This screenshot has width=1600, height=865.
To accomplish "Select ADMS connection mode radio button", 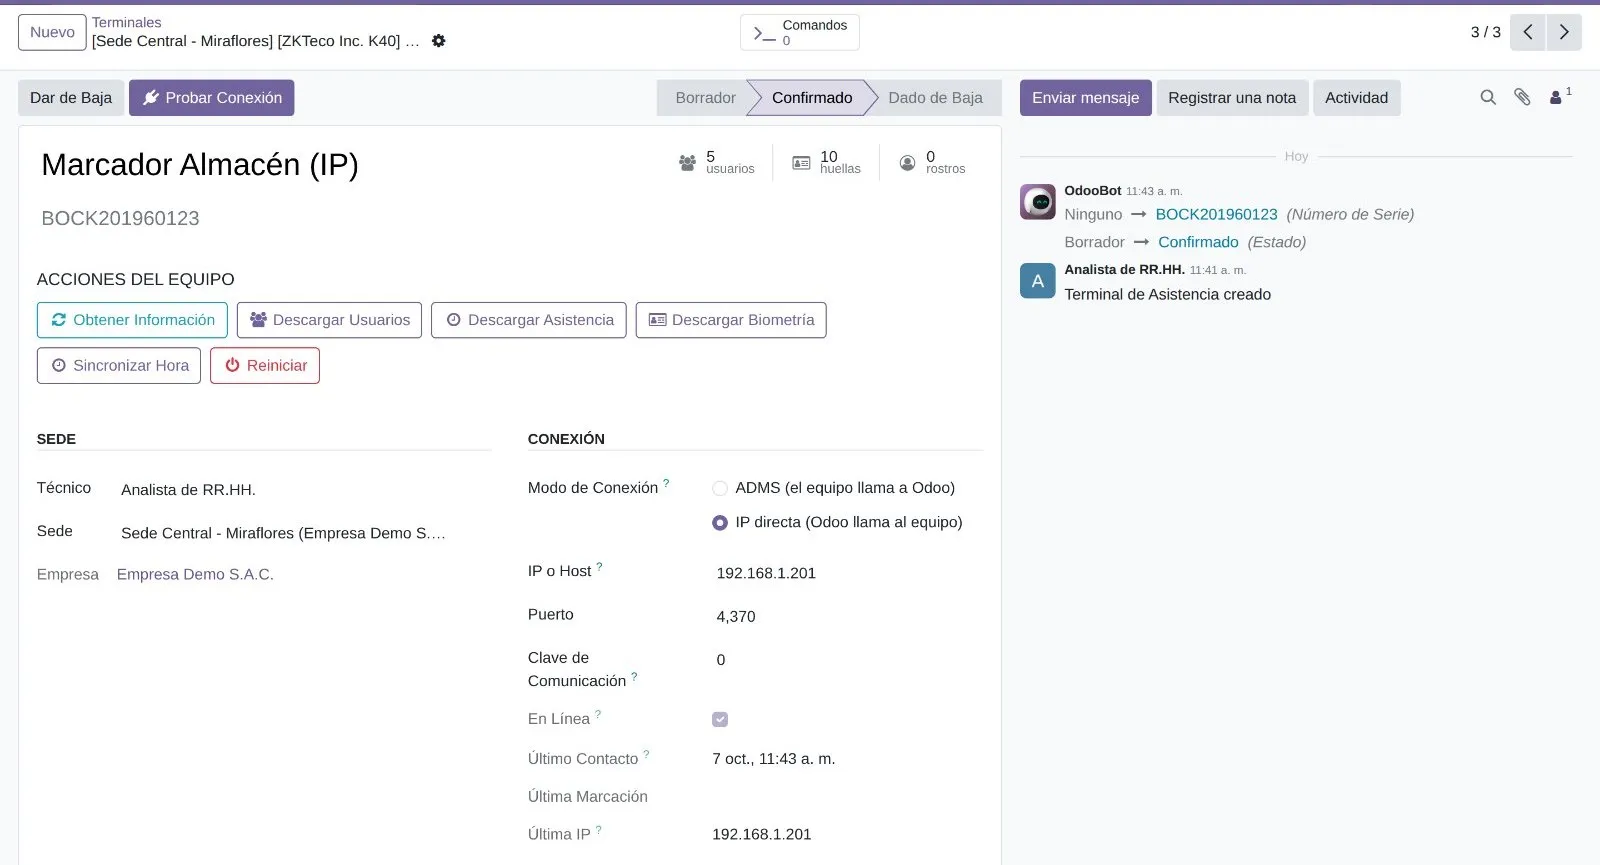I will tap(720, 488).
